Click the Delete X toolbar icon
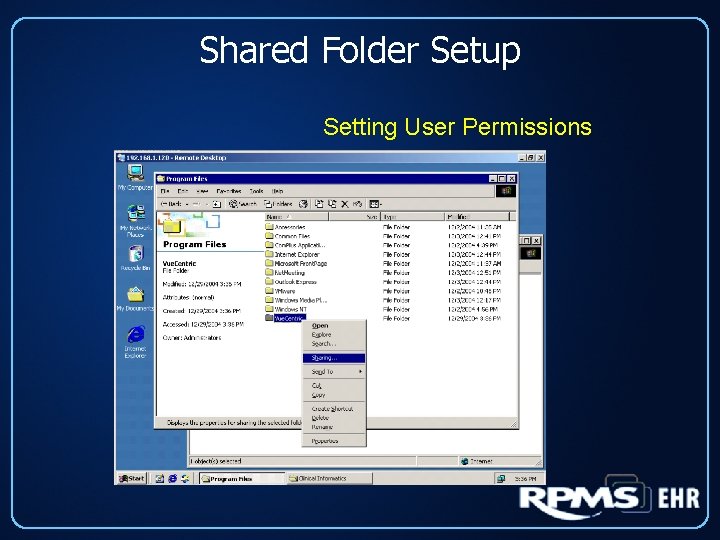 coord(345,204)
